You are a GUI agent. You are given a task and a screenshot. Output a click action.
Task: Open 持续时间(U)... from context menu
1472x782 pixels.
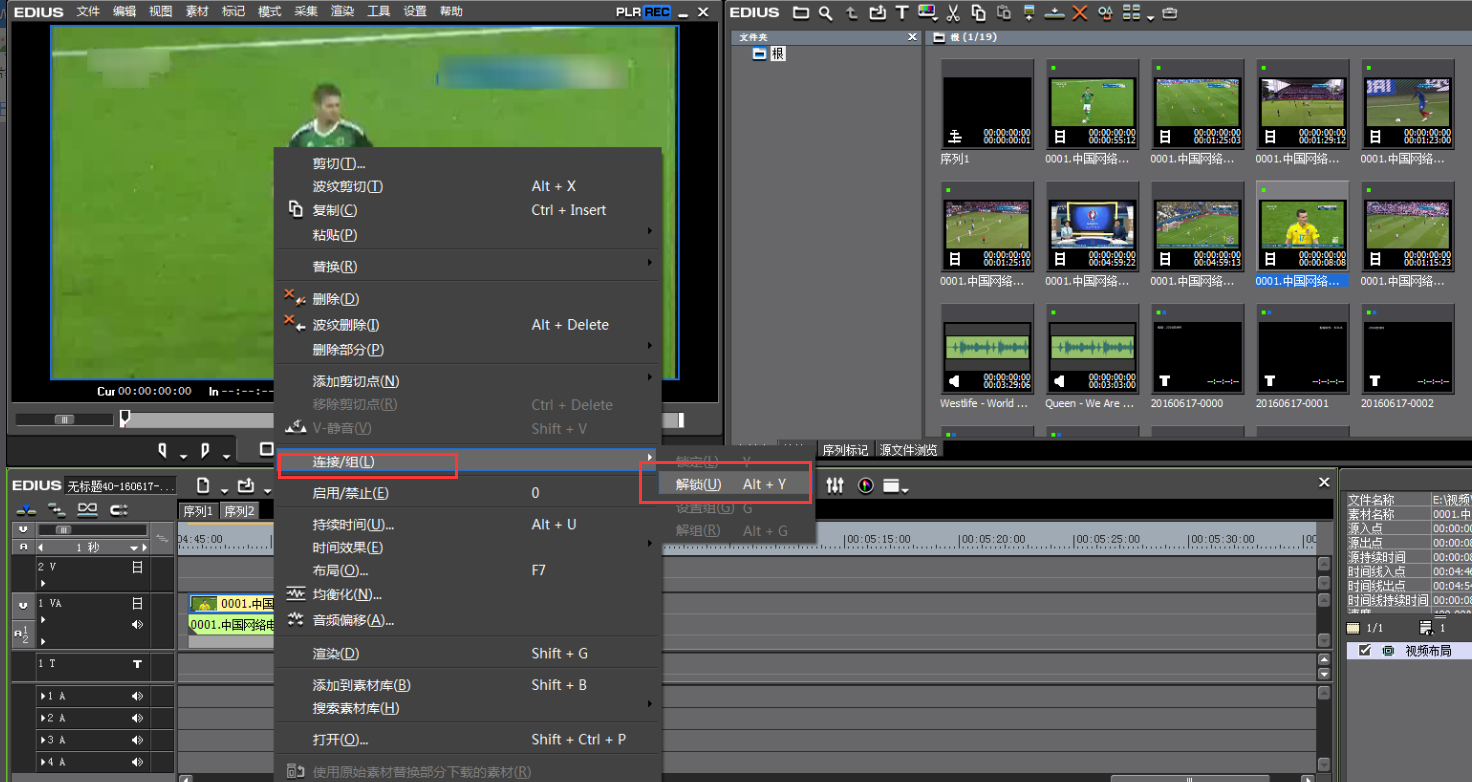(x=353, y=524)
